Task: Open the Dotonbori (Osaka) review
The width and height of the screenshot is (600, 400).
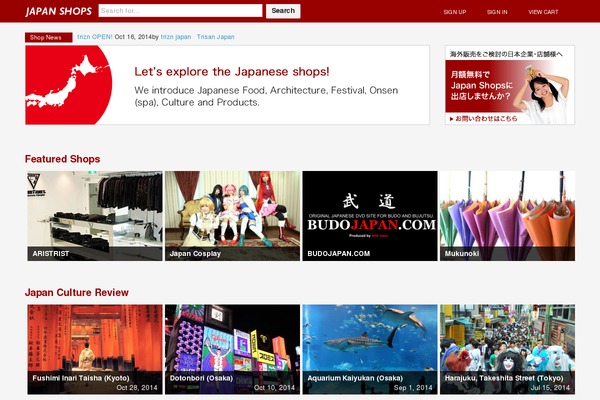Action: [x=232, y=349]
